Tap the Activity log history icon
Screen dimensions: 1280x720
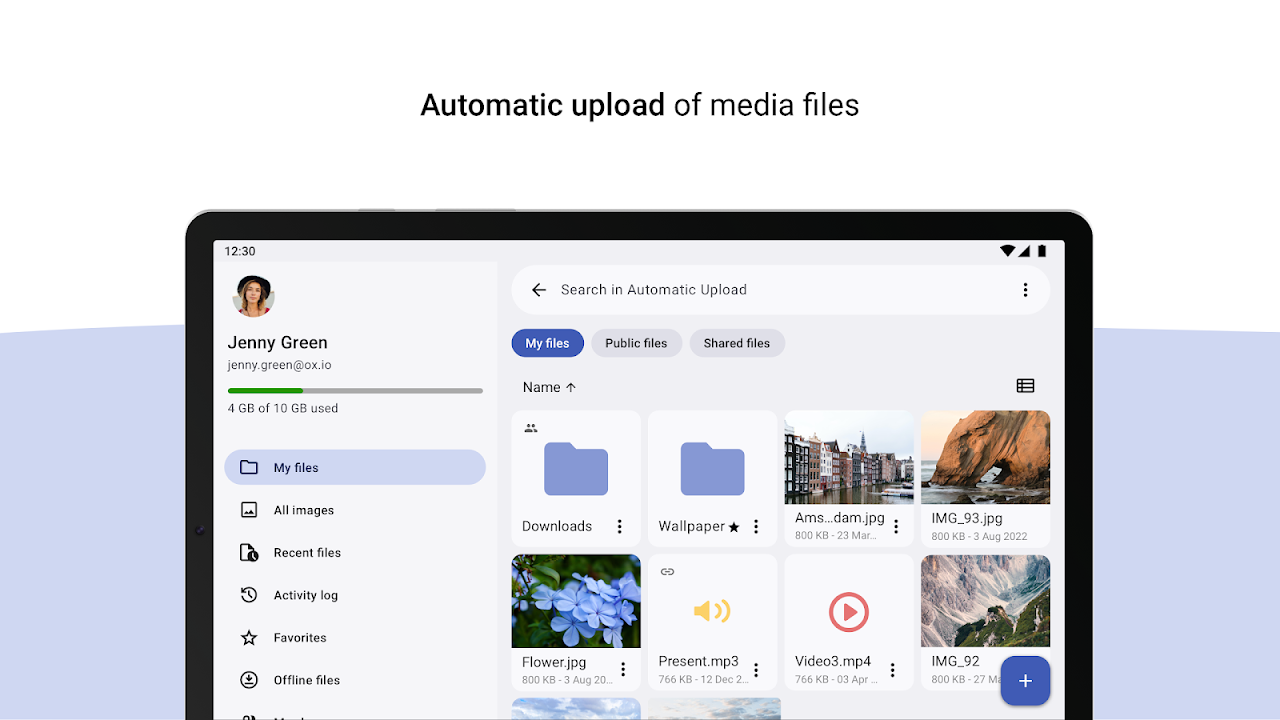(x=249, y=595)
